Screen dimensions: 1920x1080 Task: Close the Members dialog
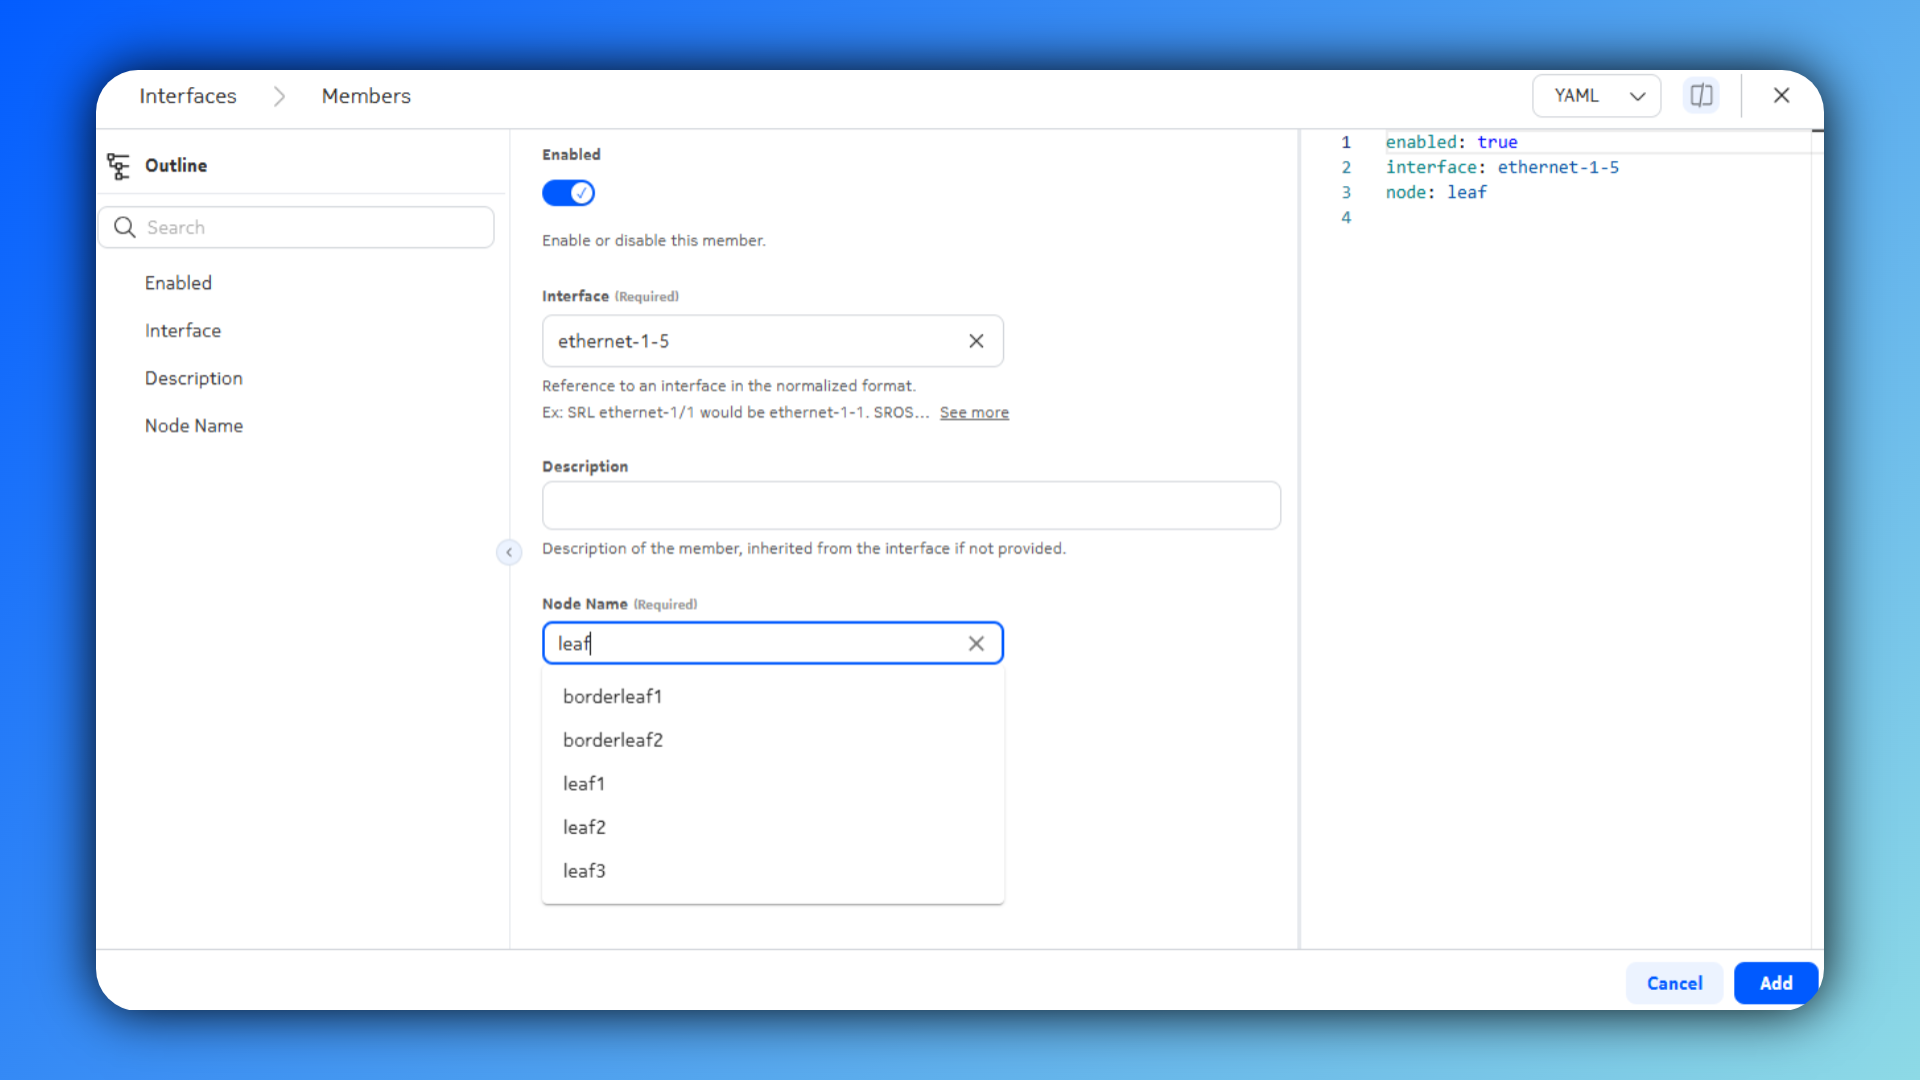tap(1781, 95)
